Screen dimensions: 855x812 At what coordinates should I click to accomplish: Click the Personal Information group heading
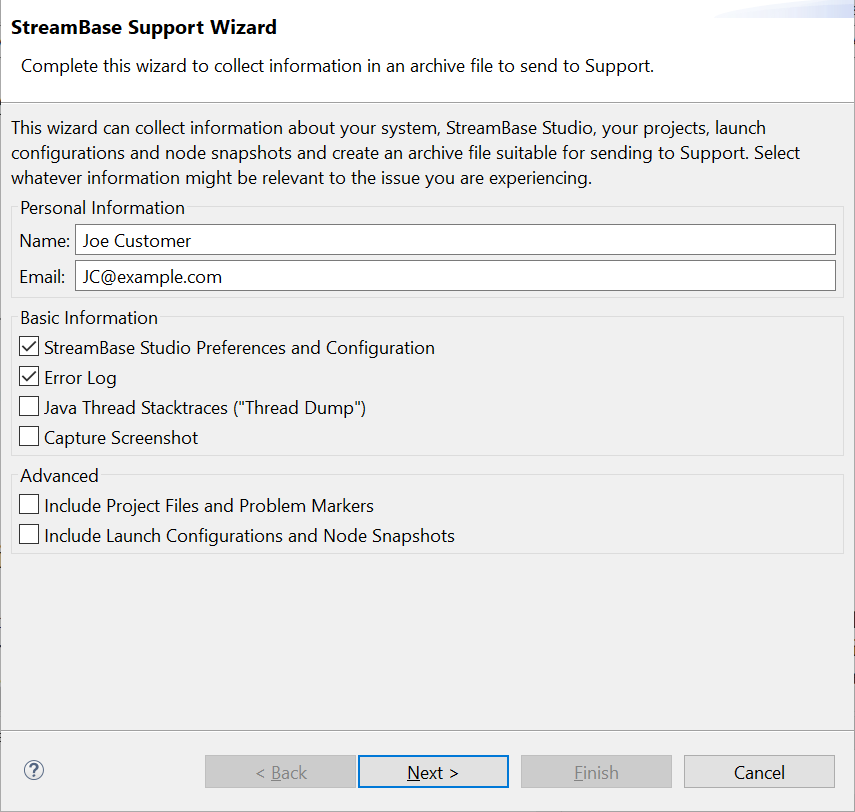click(x=102, y=208)
